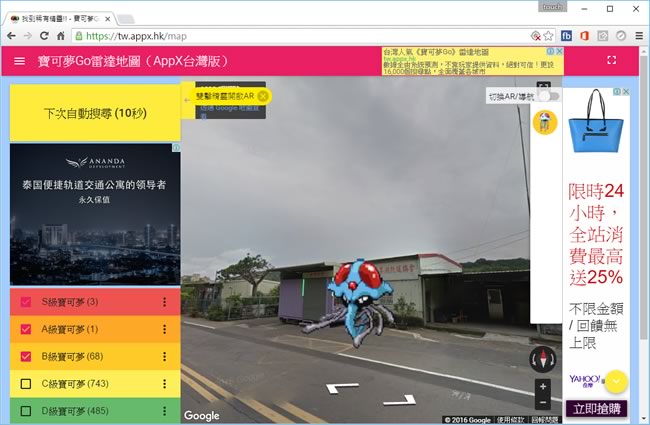Open Chrome's main menu icon
This screenshot has height=425, width=650.
(639, 36)
